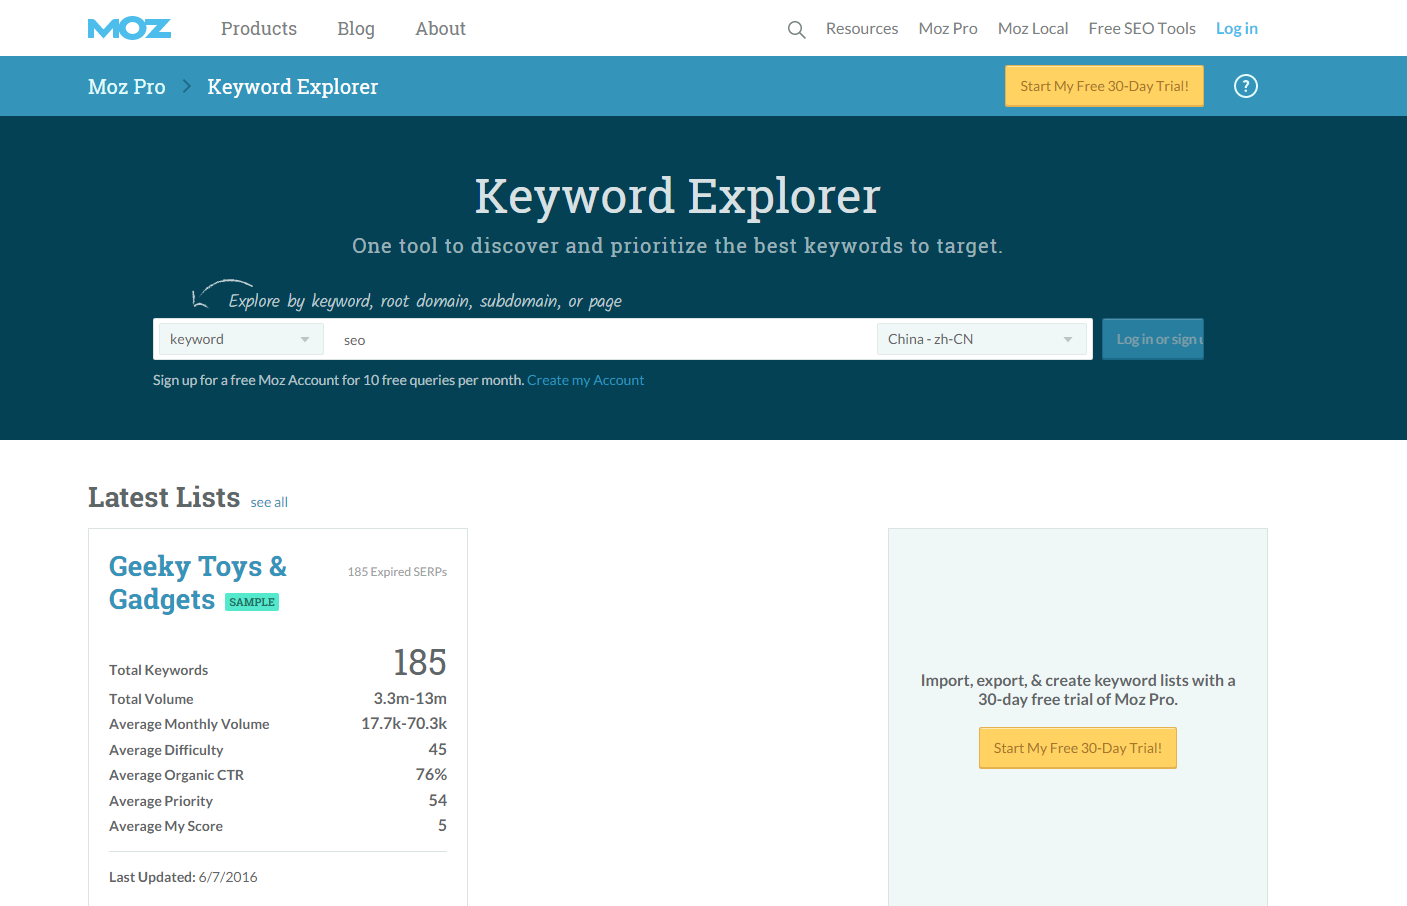Click Create my Account link
This screenshot has width=1407, height=906.
(585, 380)
